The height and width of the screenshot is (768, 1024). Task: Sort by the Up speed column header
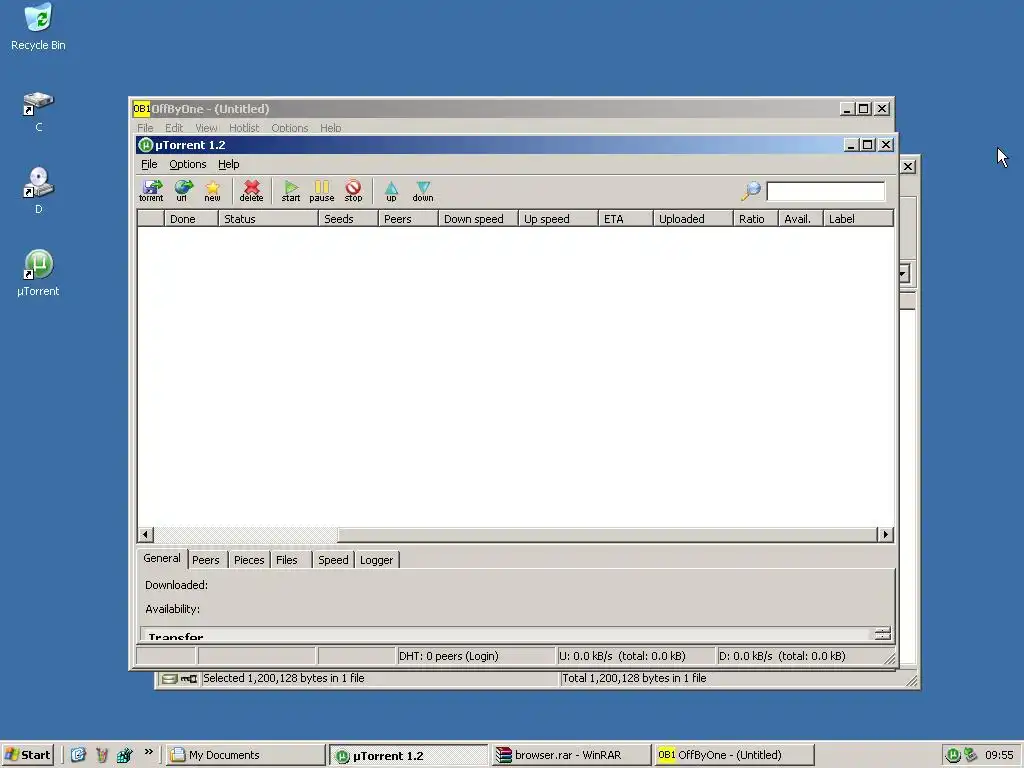(x=558, y=219)
